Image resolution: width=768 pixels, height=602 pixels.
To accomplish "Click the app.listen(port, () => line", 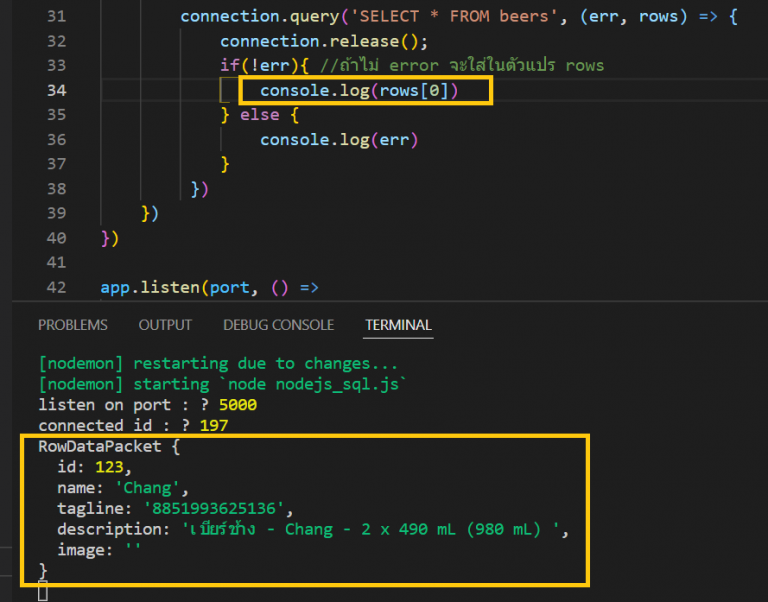I will pyautogui.click(x=208, y=288).
